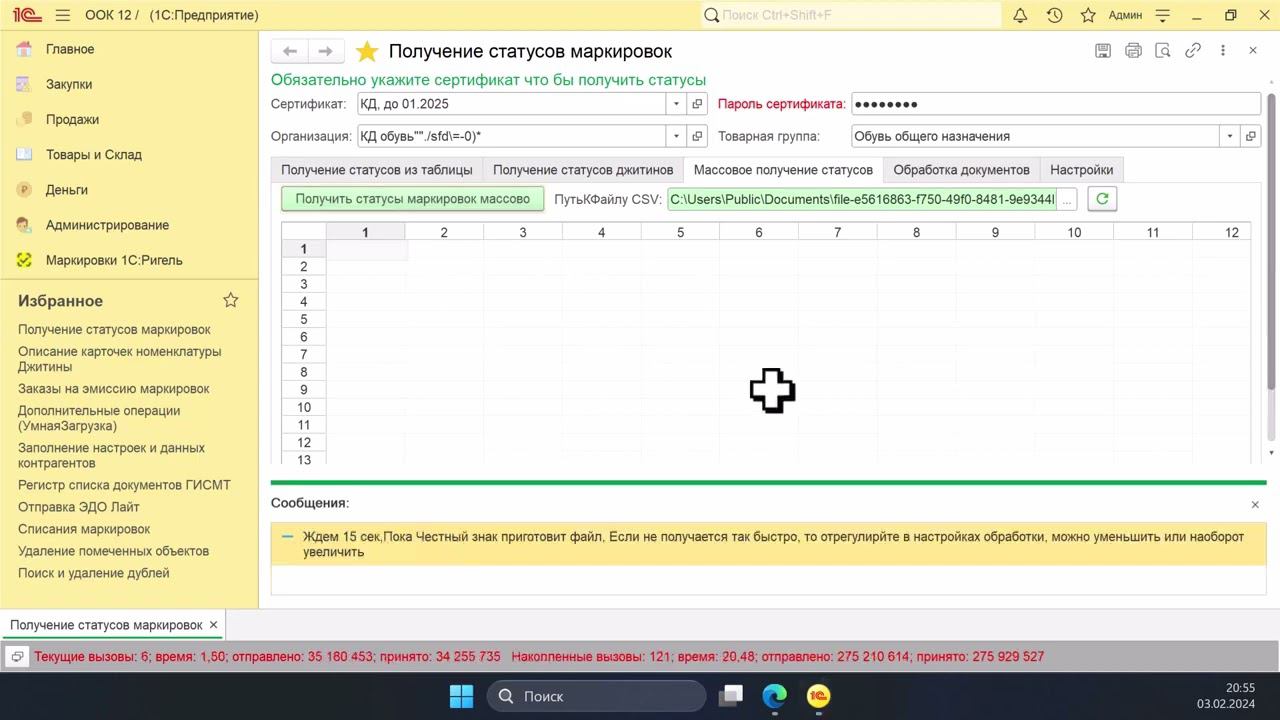The image size is (1280, 720).
Task: Open the Главное section
Action: point(70,49)
